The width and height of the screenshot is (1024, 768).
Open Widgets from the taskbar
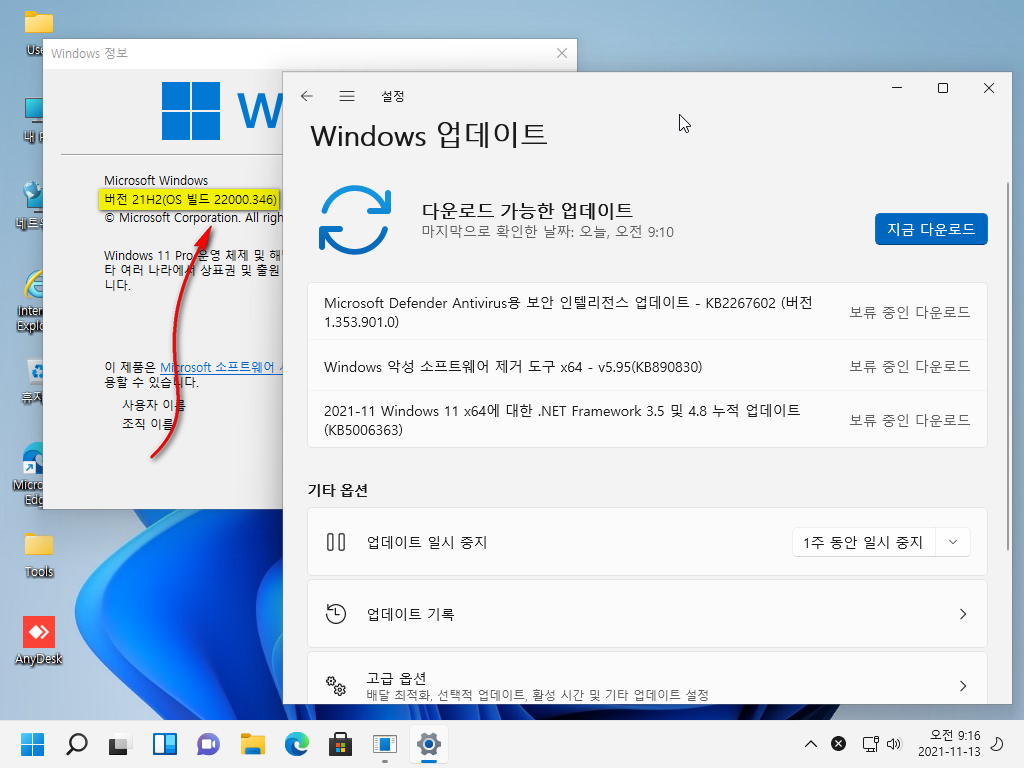point(165,744)
